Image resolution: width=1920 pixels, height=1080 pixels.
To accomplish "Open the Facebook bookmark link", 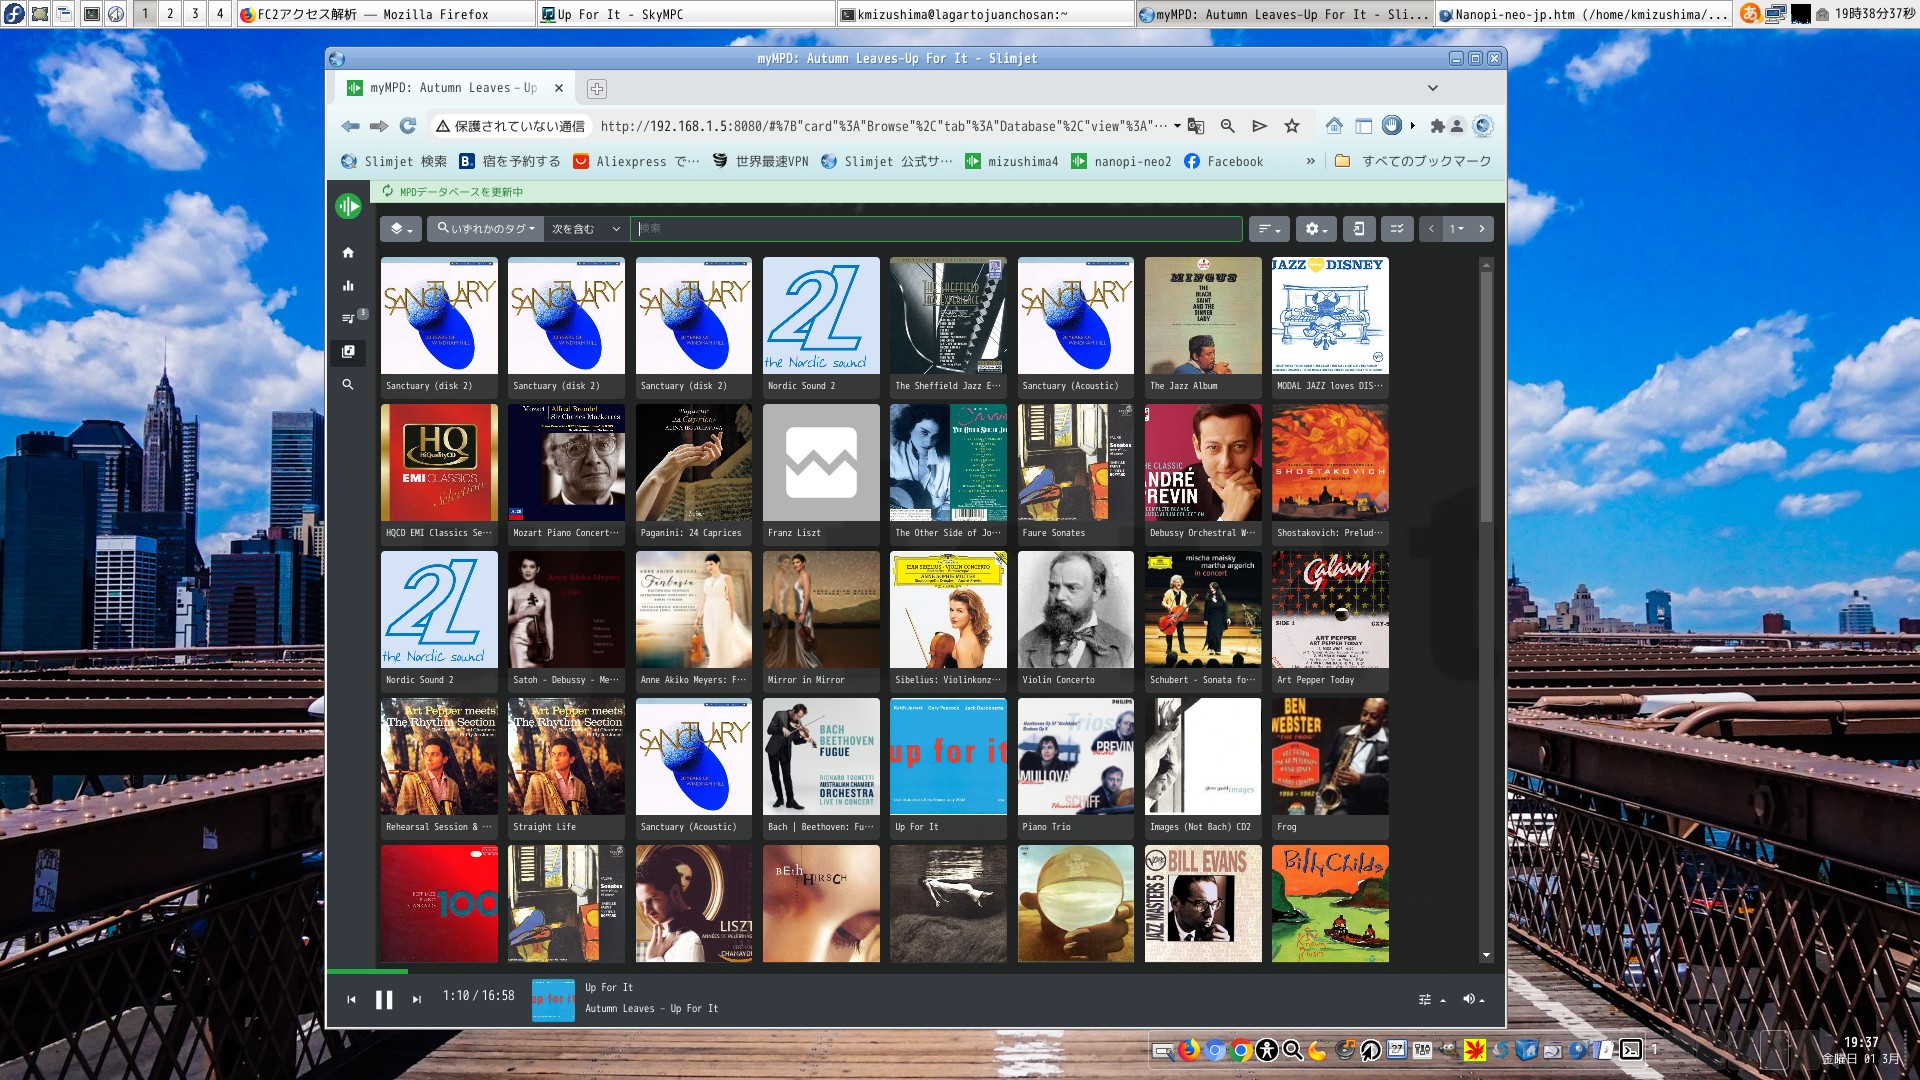I will pos(1223,161).
